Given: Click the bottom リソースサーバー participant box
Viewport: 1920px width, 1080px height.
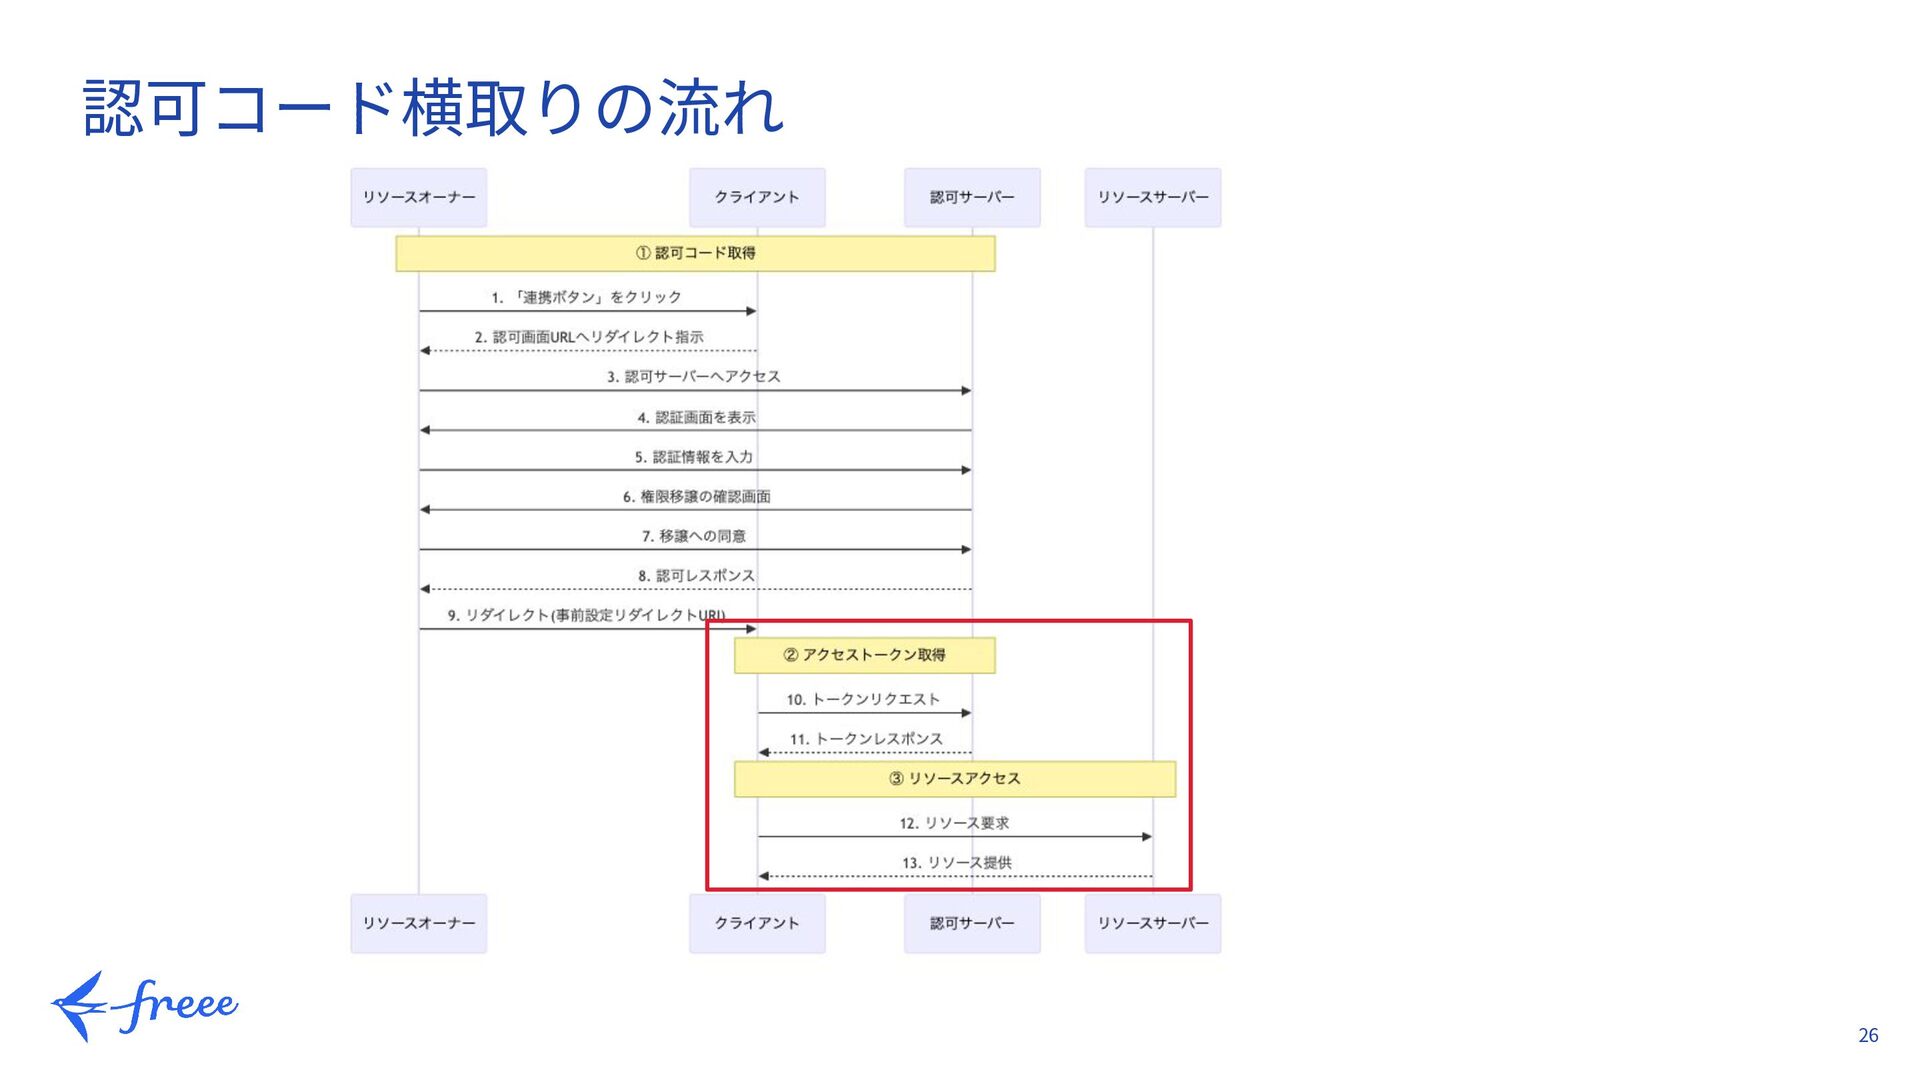Looking at the screenshot, I should 1152,923.
